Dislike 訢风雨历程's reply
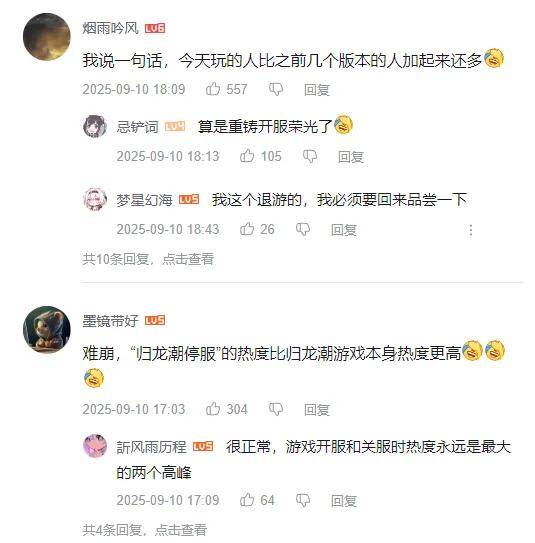The height and width of the screenshot is (543, 535). 303,500
